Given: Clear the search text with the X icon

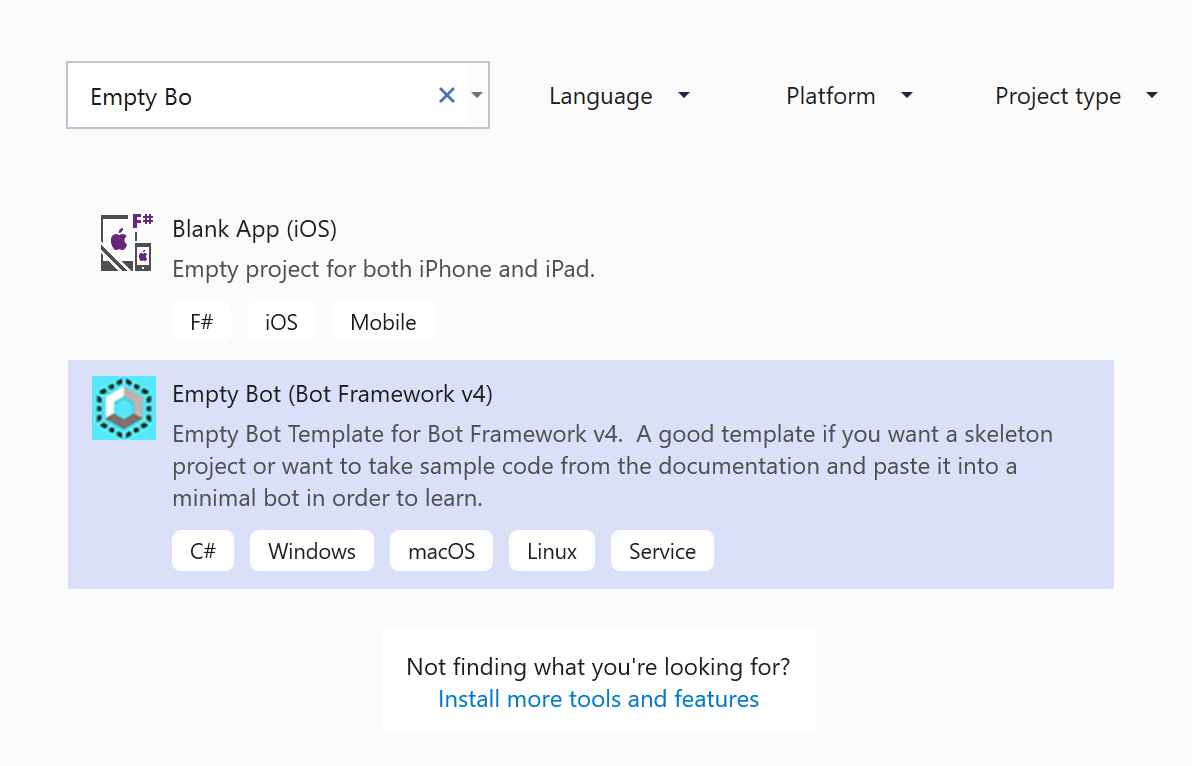Looking at the screenshot, I should tap(447, 95).
